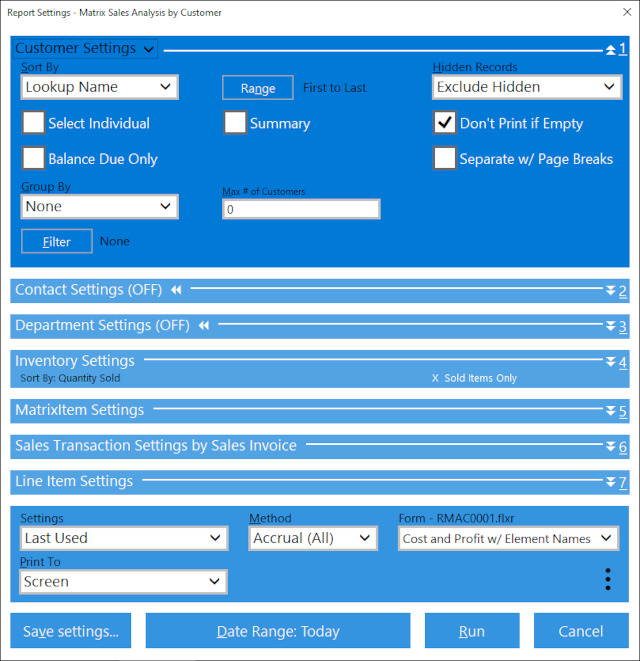
Task: Open the Customer Settings header menu
Action: pos(85,48)
